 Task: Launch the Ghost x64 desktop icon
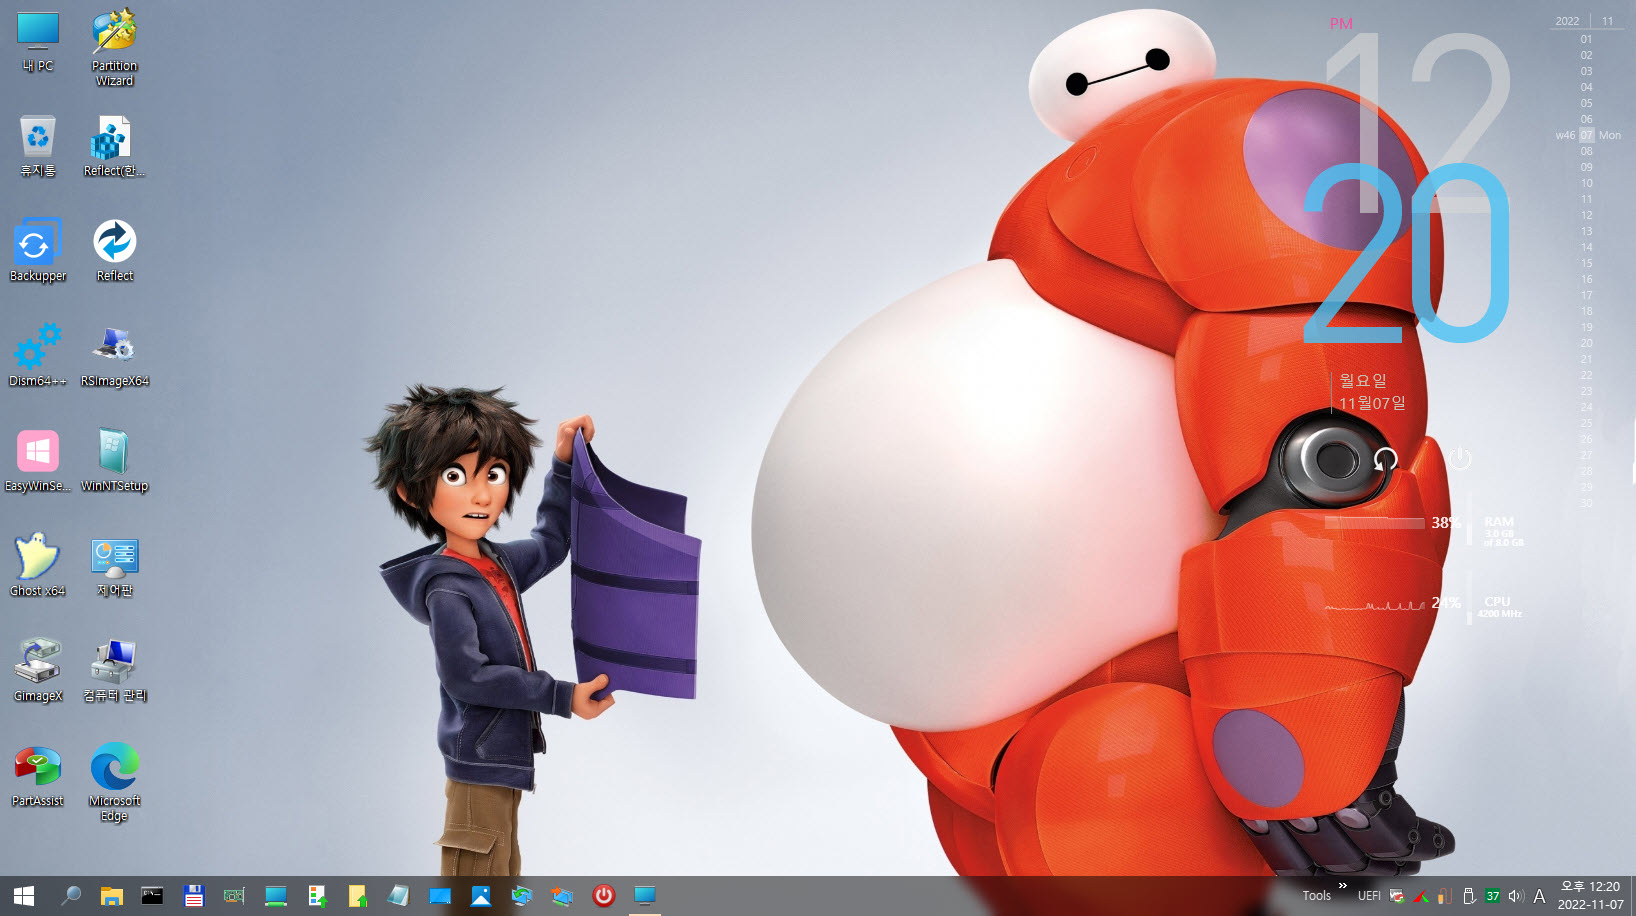(x=38, y=567)
